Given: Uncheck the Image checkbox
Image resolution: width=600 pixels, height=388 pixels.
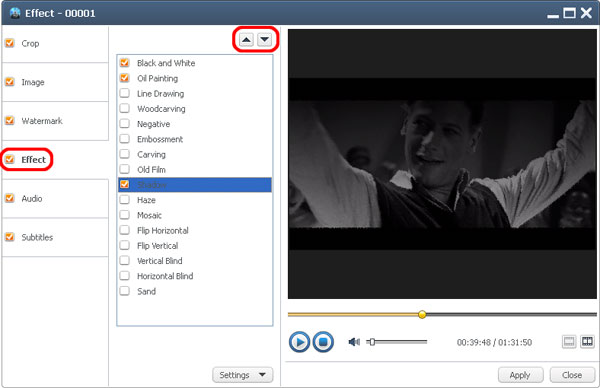Looking at the screenshot, I should pyautogui.click(x=10, y=82).
